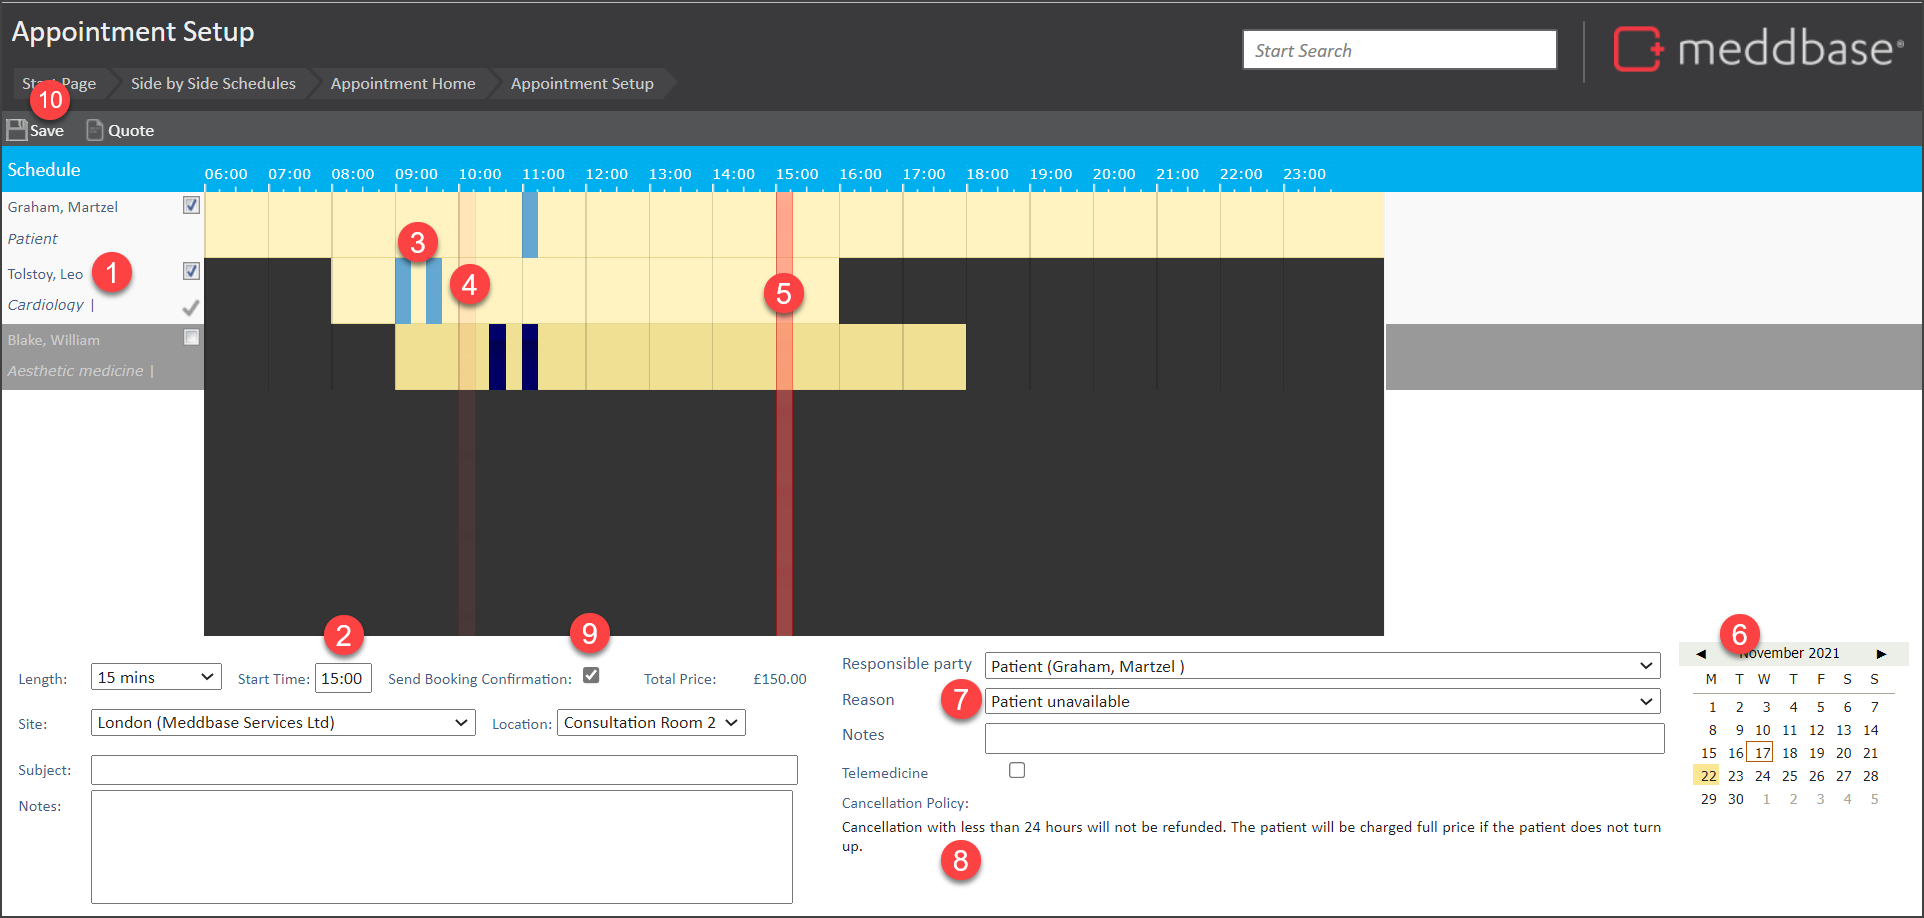
Task: Click the red 15:00 time marker bar
Action: coord(784,450)
